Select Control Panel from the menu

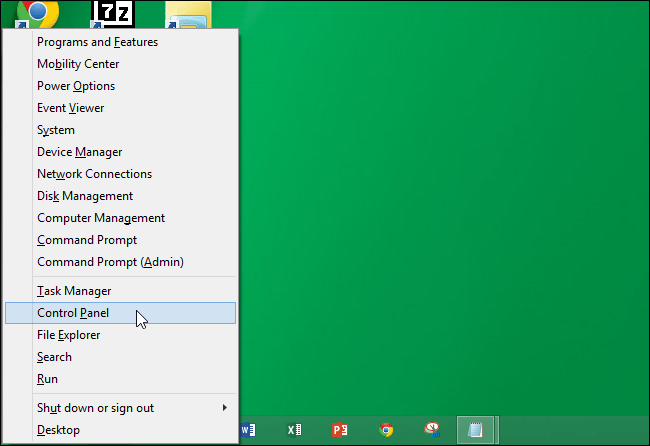pyautogui.click(x=120, y=313)
